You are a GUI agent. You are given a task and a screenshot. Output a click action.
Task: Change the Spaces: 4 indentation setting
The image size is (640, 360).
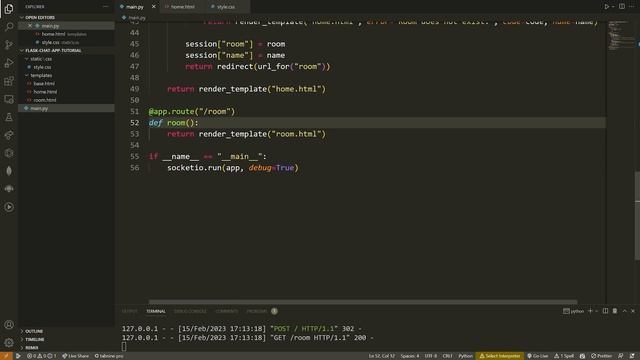click(410, 356)
